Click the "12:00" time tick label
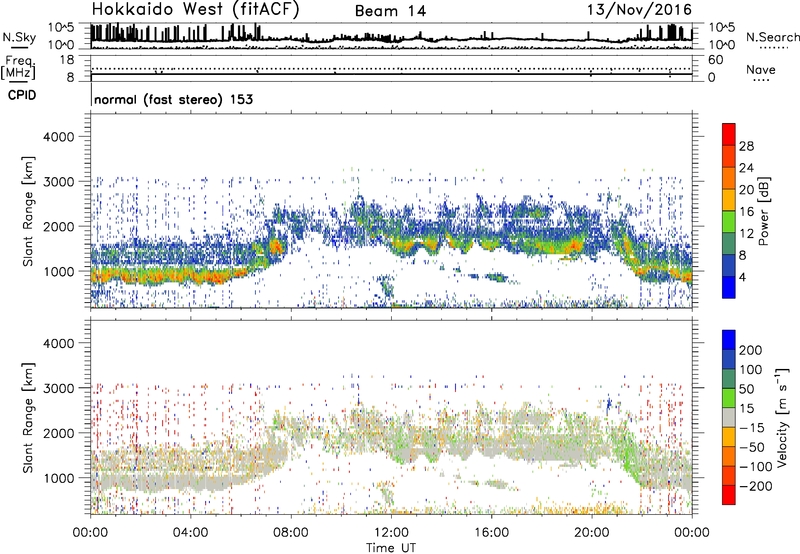 [391, 533]
